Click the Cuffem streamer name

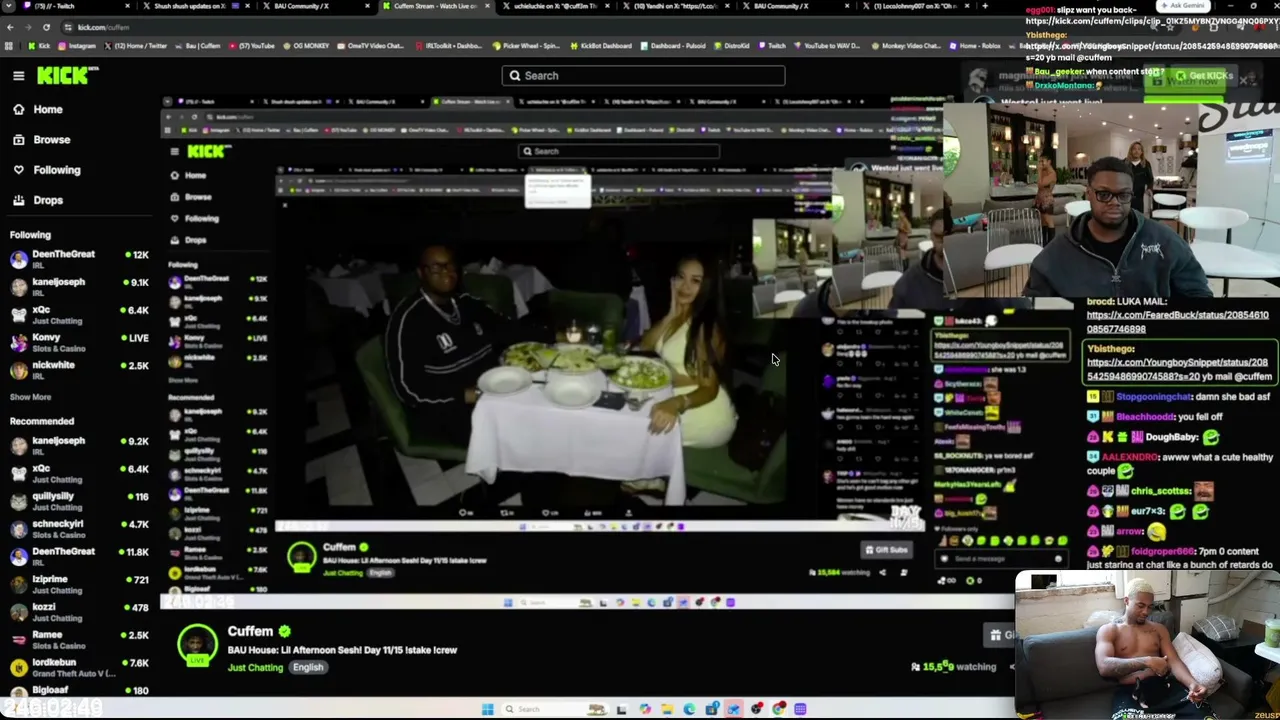coord(250,632)
